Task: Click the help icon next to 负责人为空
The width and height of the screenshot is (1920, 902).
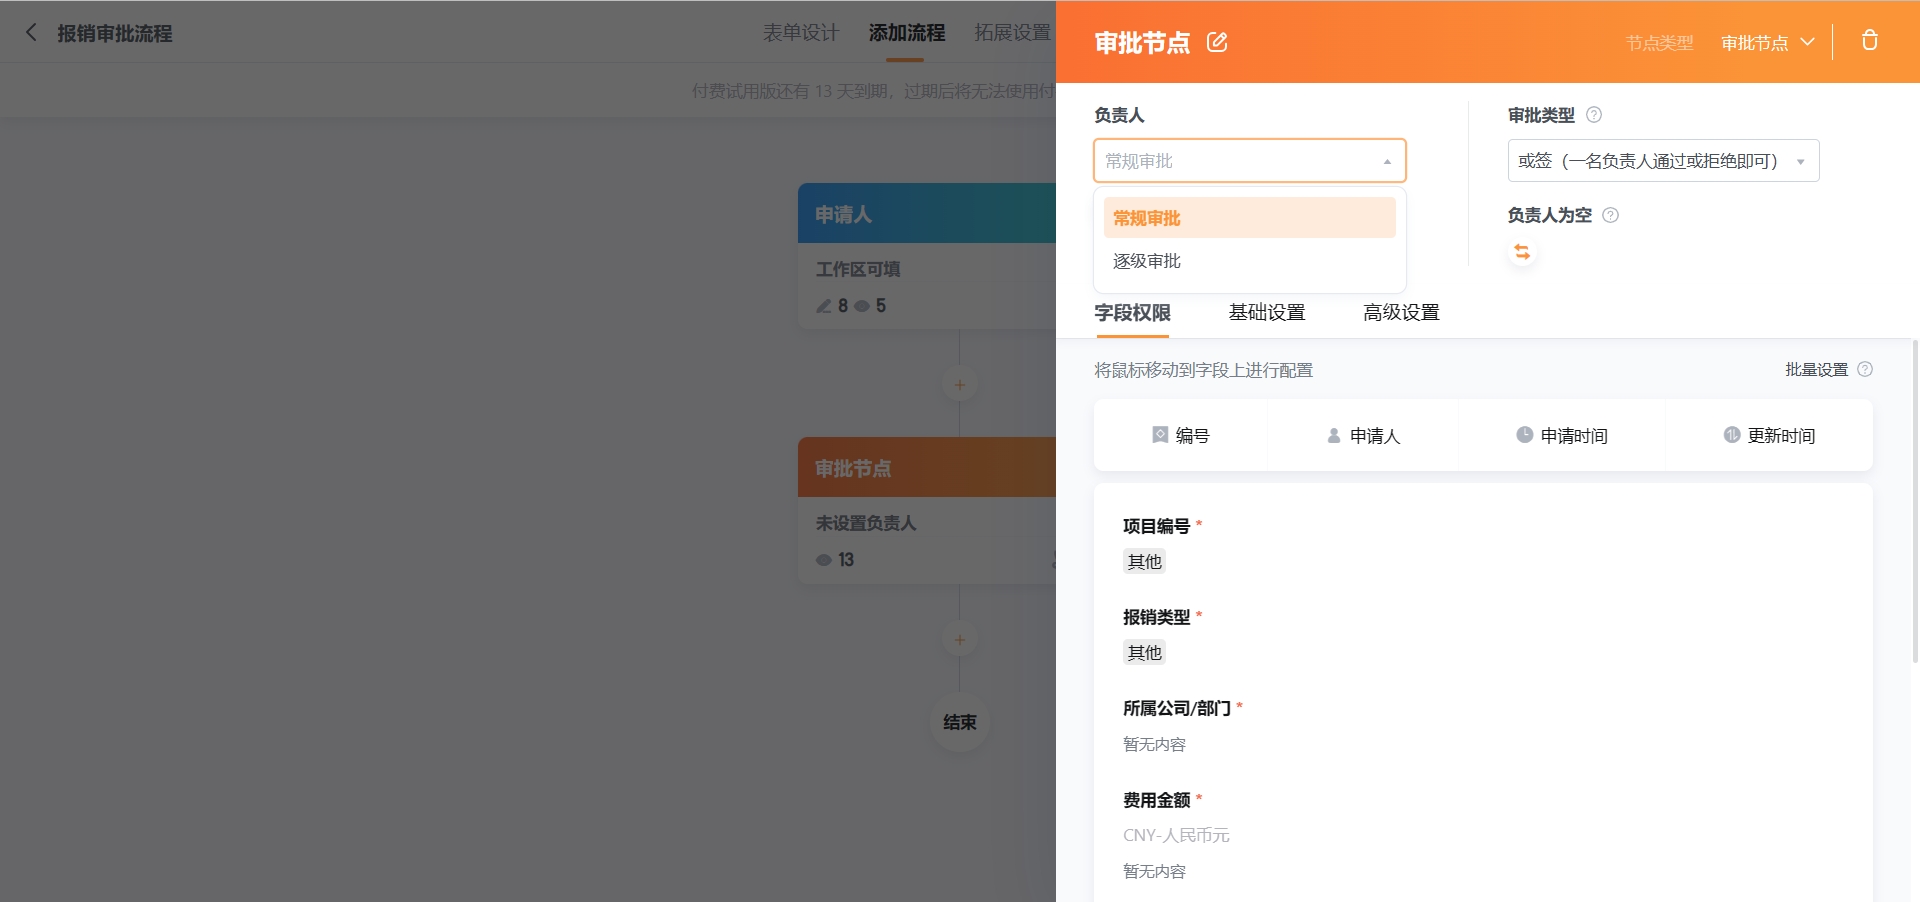Action: pos(1610,215)
